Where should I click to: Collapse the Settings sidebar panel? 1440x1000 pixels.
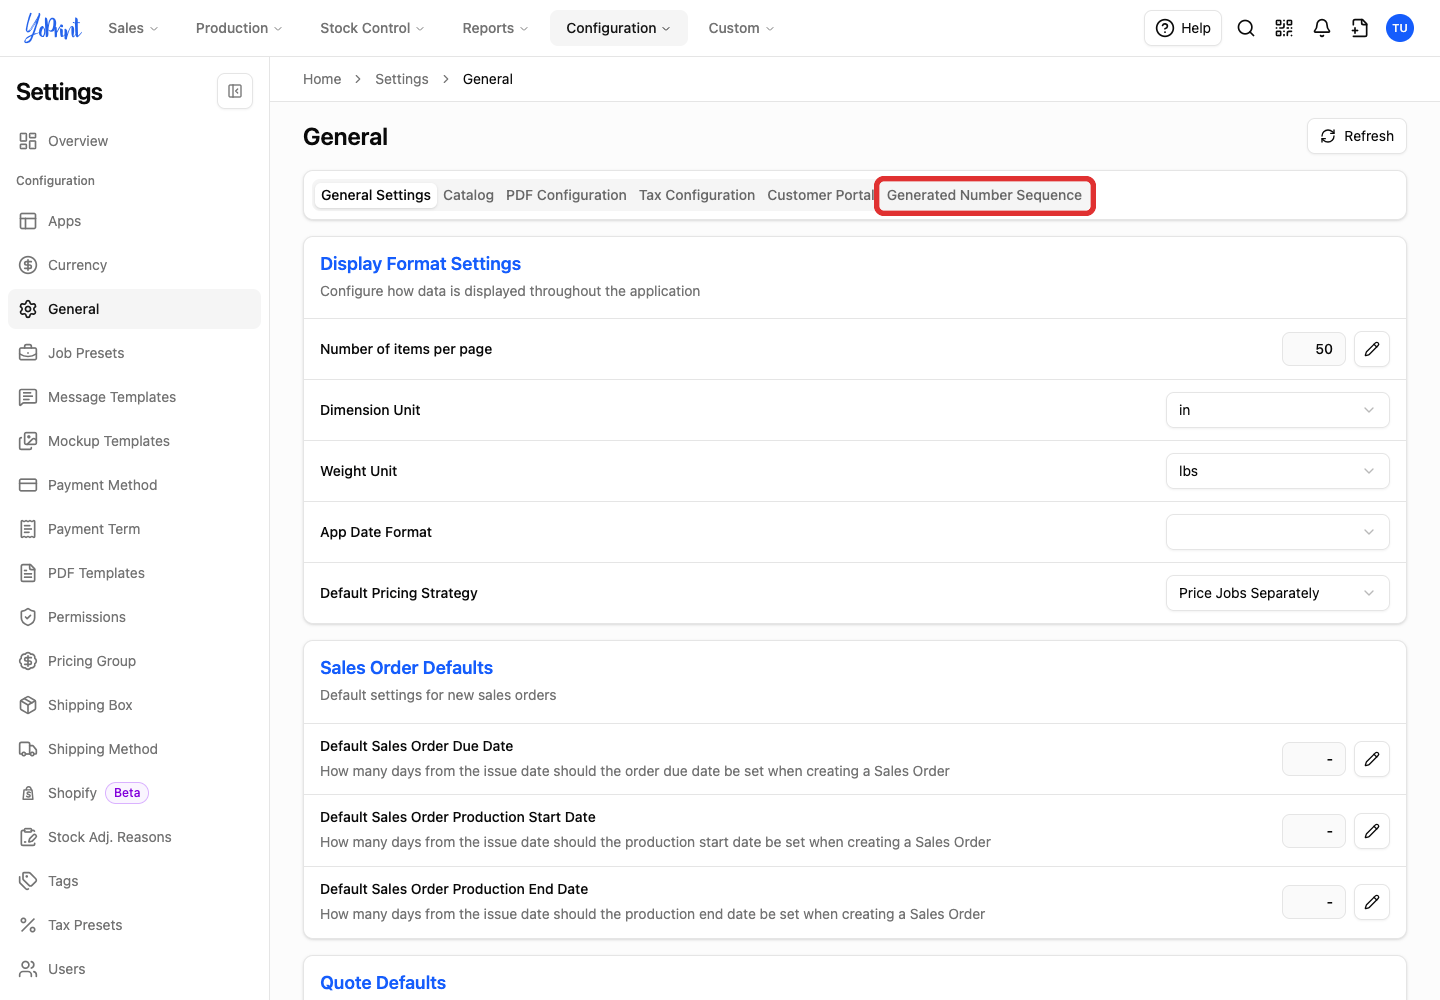235,91
